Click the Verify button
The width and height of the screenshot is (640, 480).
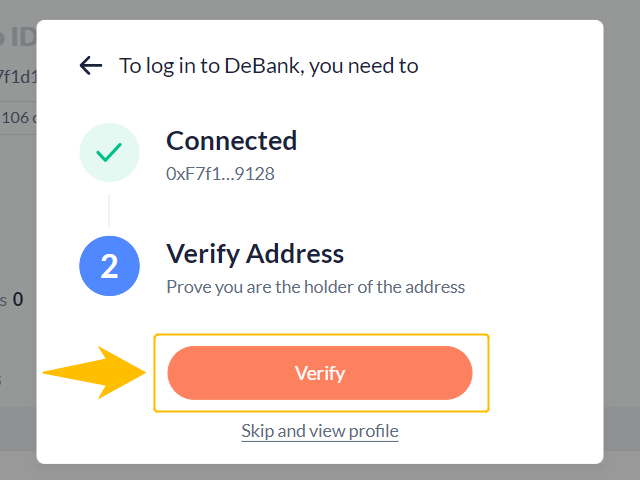(x=320, y=373)
